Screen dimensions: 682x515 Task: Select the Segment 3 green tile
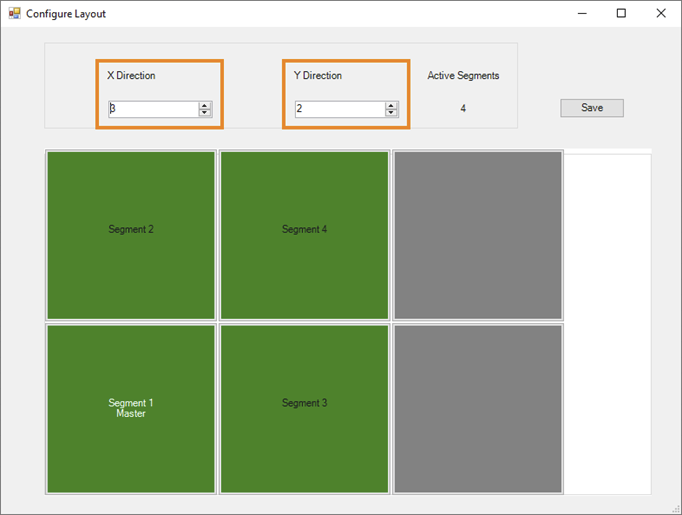304,409
